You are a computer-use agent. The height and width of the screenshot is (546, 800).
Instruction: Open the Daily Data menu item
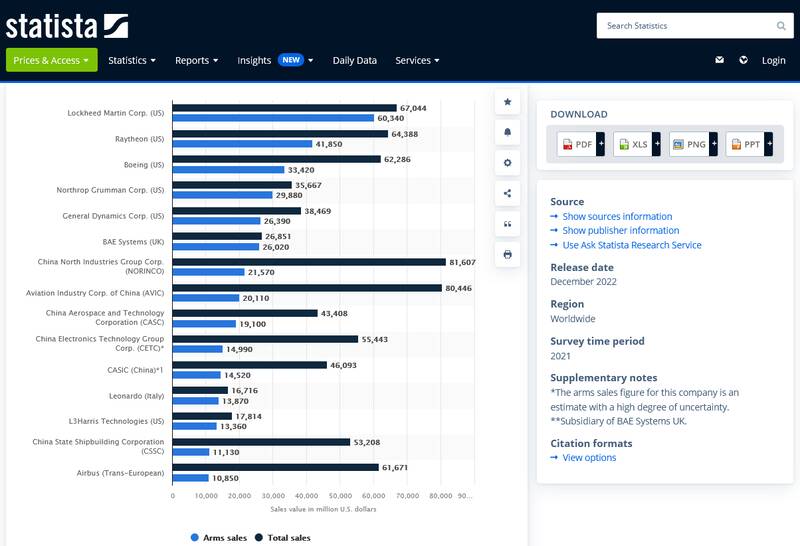pos(354,60)
